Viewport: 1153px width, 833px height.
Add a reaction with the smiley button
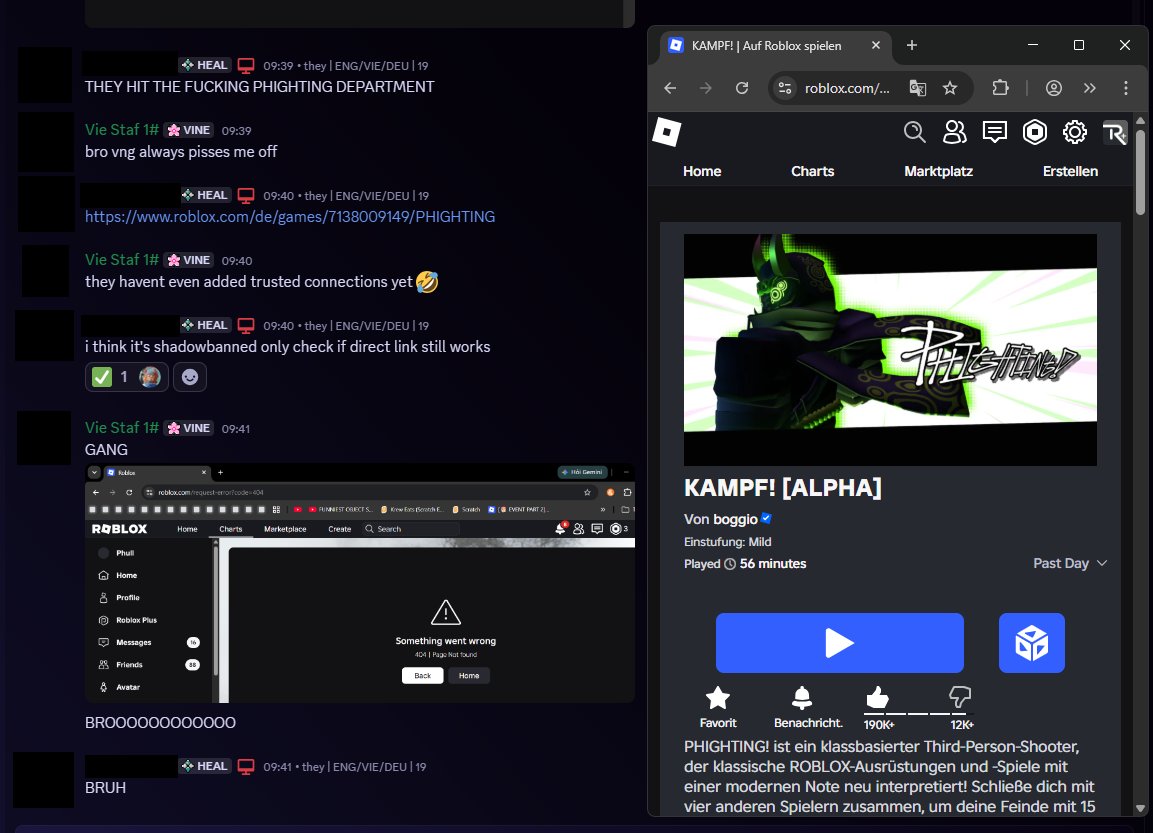[x=190, y=377]
